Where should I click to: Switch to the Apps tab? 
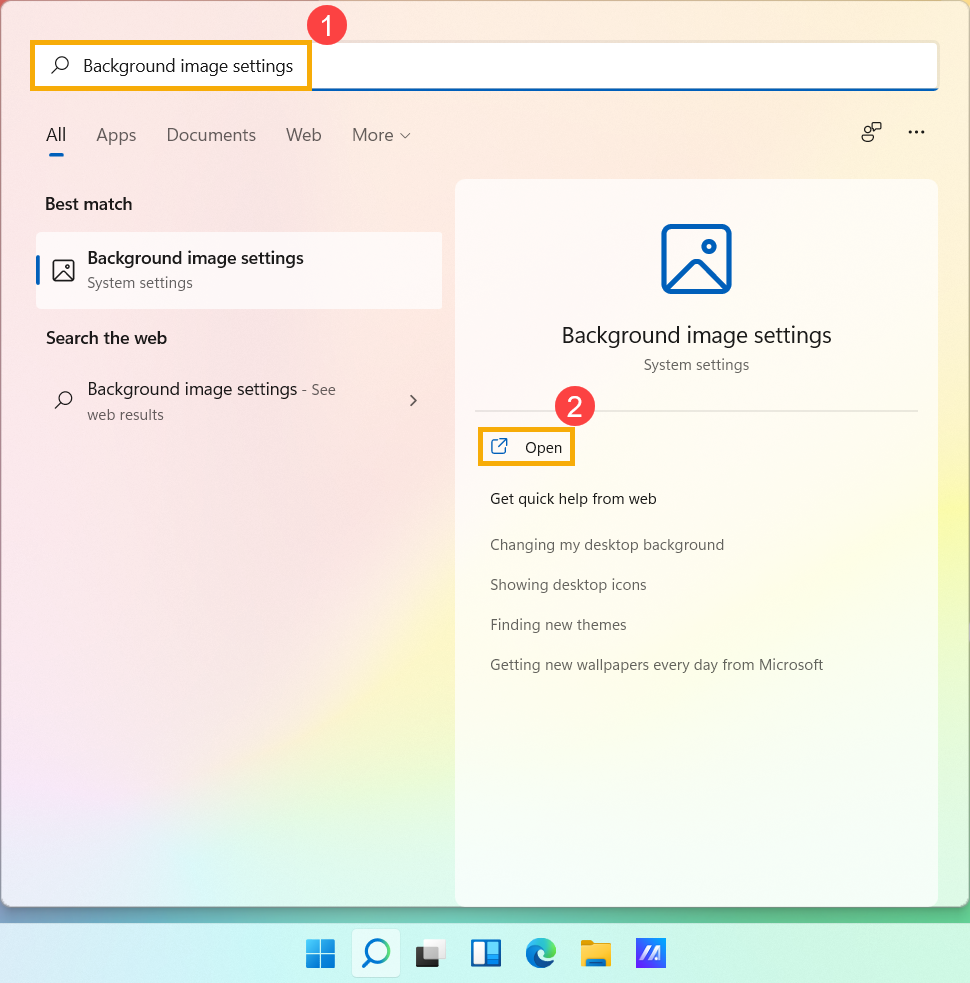point(116,135)
